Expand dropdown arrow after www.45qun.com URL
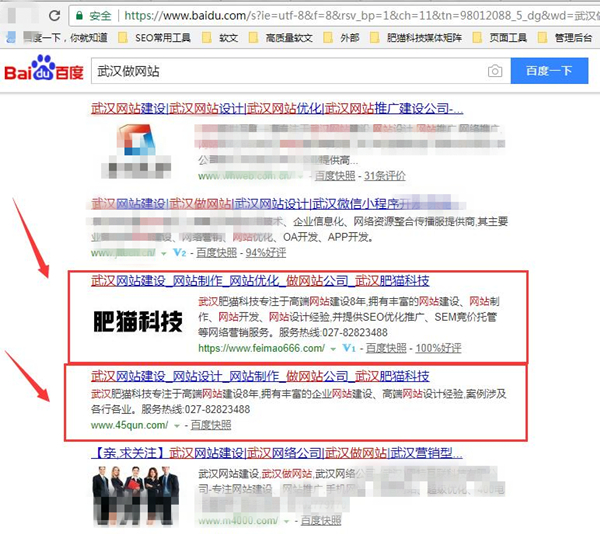 click(176, 426)
